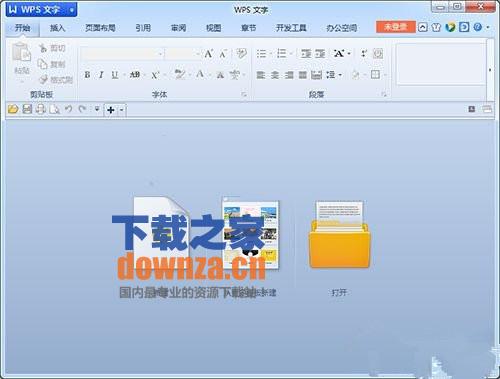Open the font (字体) dialog launcher
500x379 pixels.
coord(244,95)
